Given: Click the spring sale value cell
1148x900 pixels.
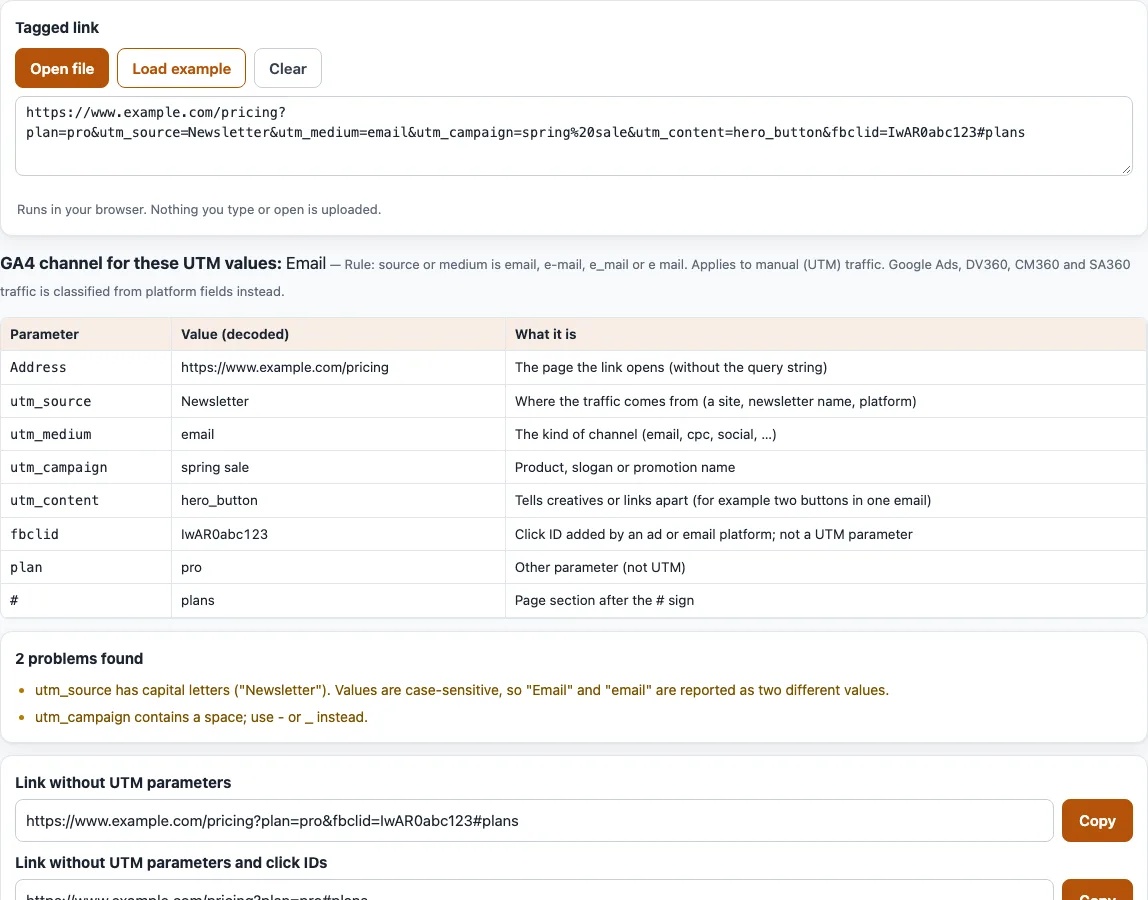Looking at the screenshot, I should coord(338,467).
